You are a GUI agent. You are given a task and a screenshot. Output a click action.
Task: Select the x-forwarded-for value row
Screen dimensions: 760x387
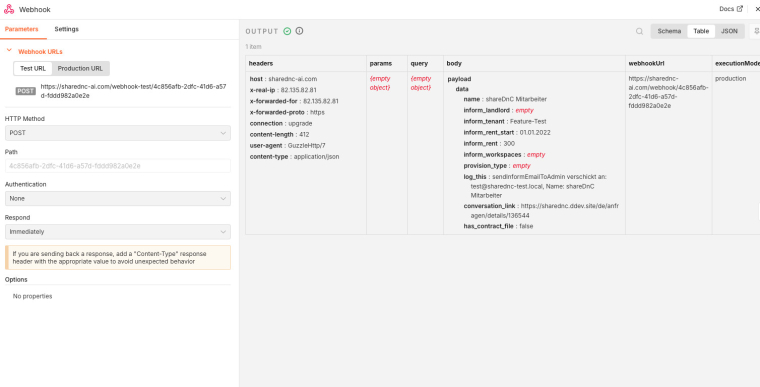[x=294, y=101]
